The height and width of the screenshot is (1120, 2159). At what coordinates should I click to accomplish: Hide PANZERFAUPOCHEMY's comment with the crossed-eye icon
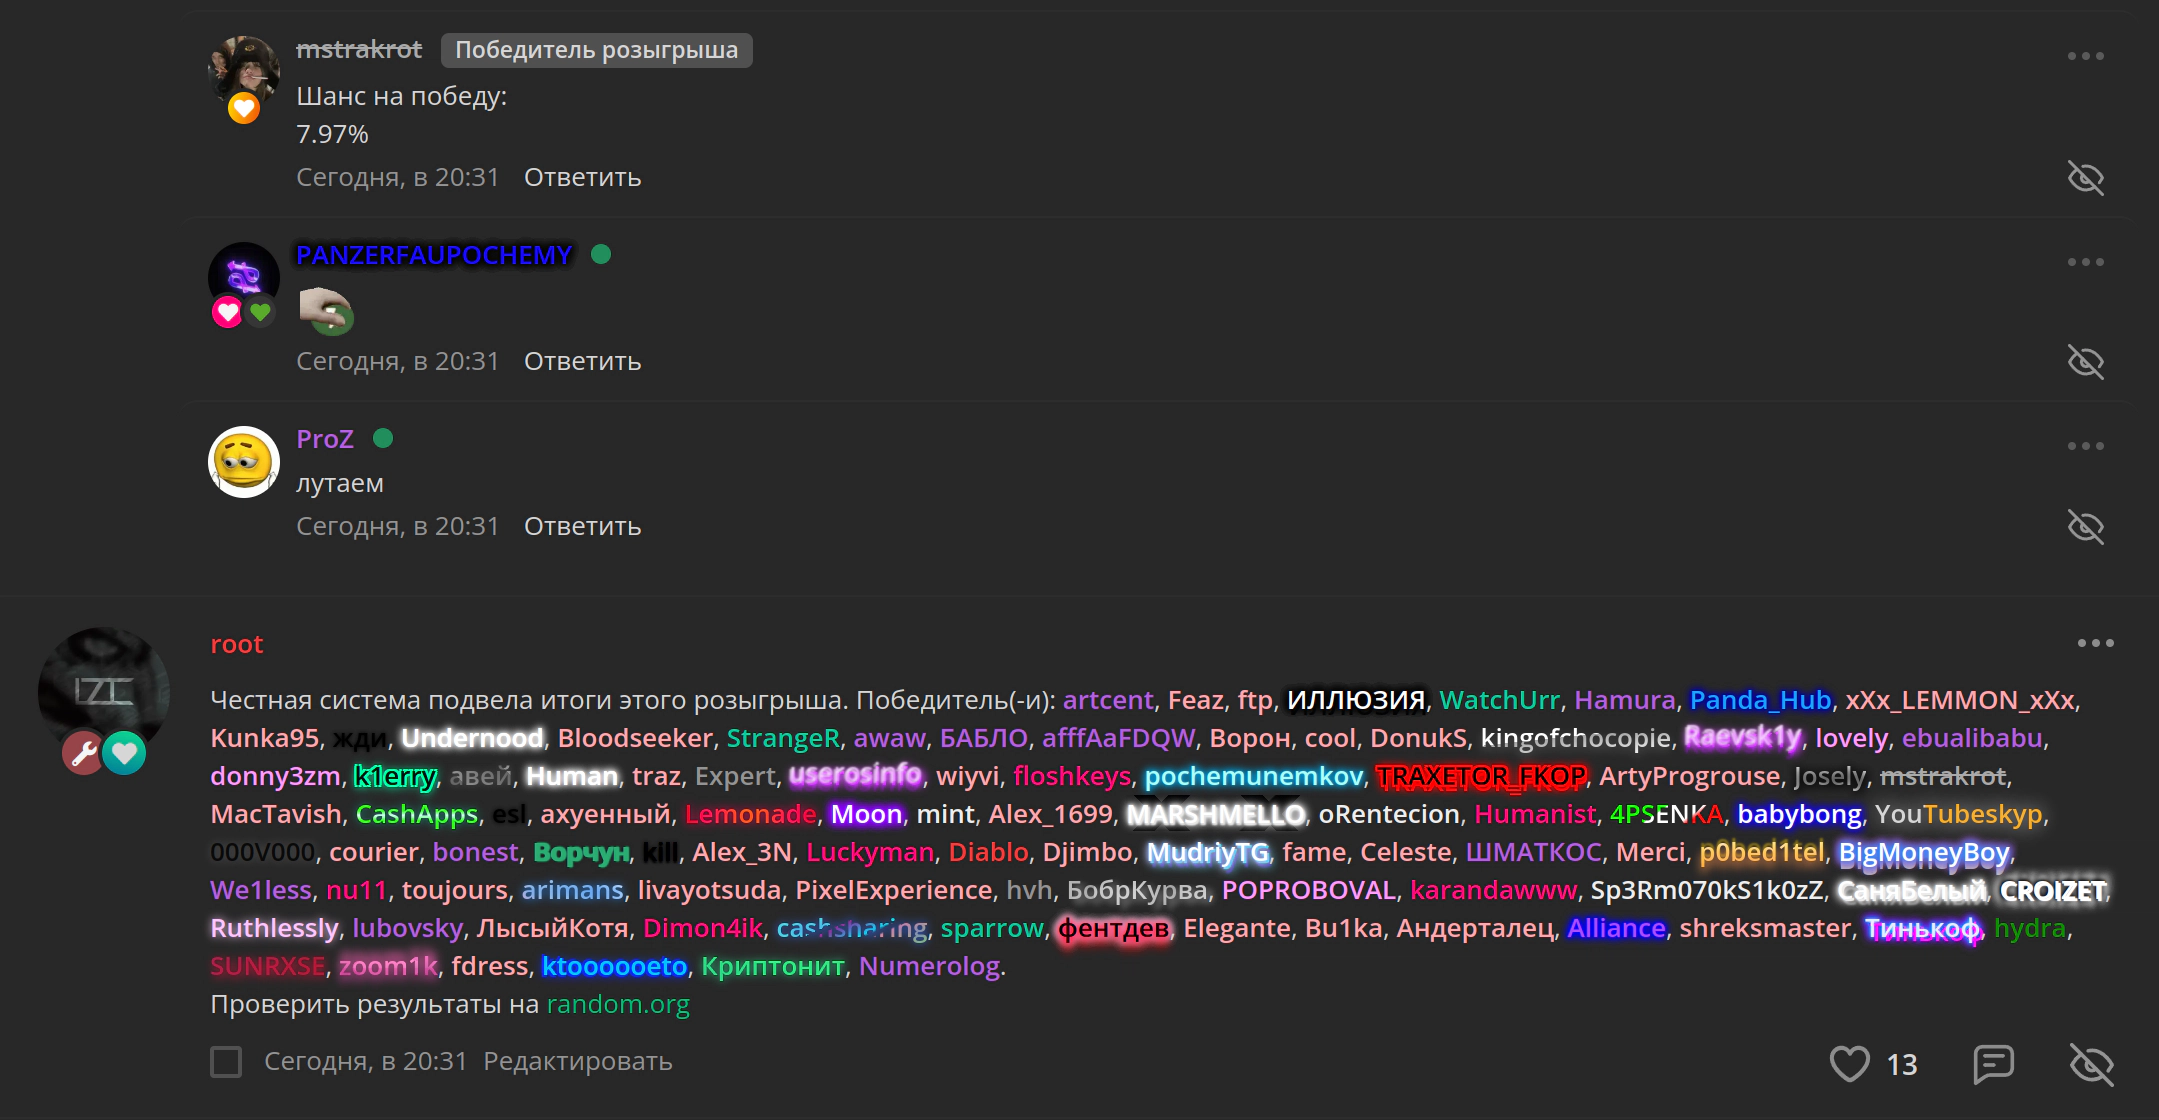(x=2085, y=362)
